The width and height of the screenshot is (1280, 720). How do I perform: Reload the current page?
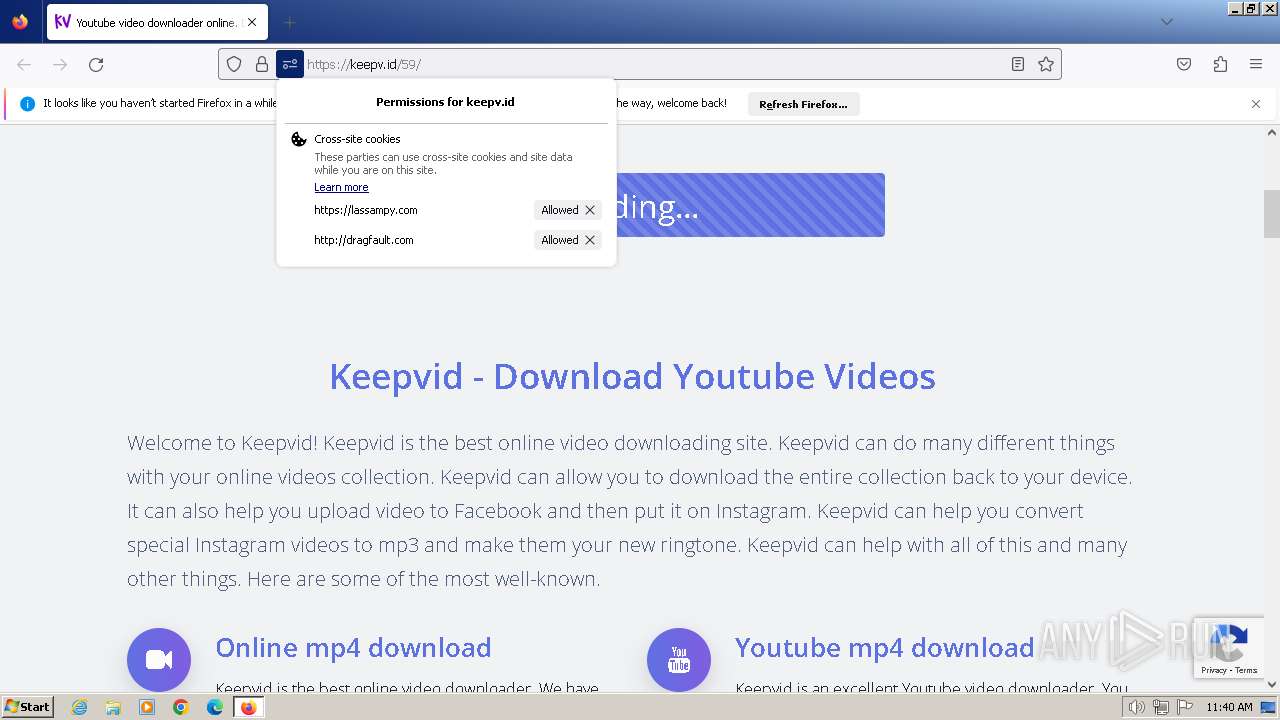point(96,64)
